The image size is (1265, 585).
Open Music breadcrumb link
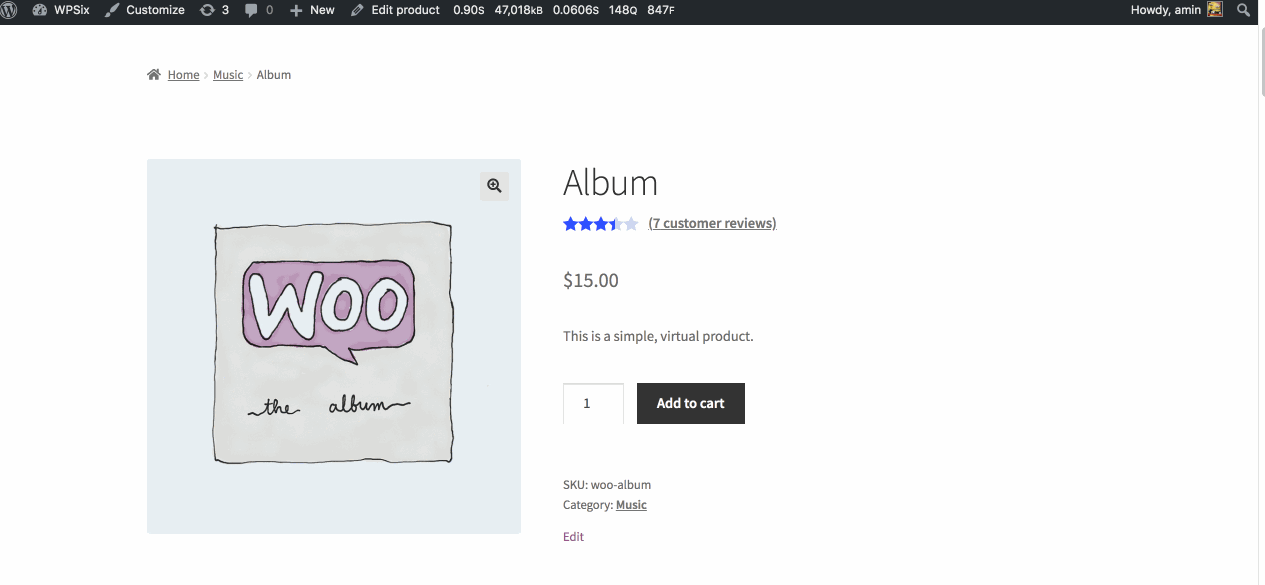click(x=228, y=75)
